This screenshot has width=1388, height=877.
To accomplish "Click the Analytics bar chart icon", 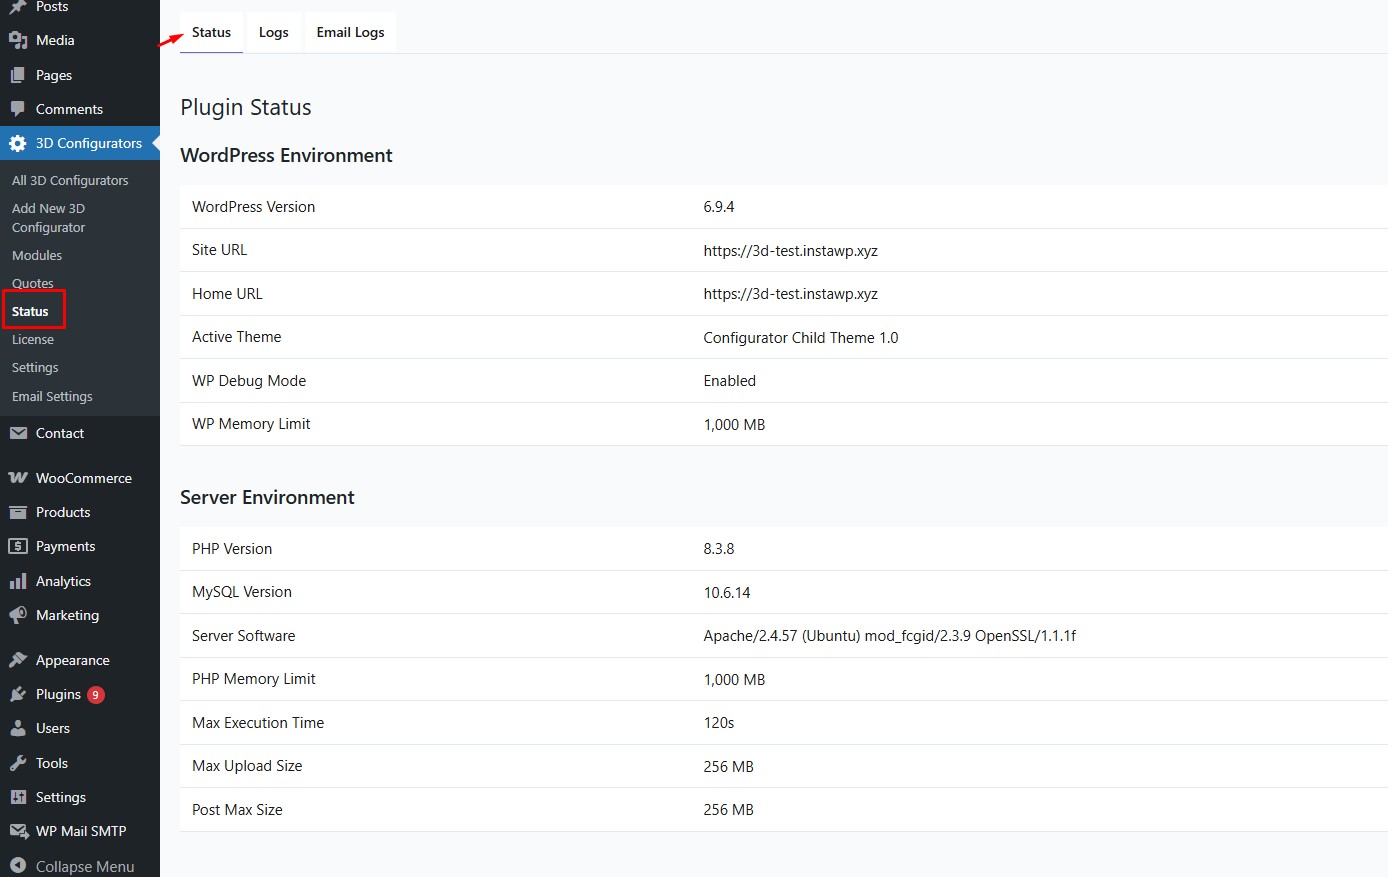I will click(x=18, y=581).
